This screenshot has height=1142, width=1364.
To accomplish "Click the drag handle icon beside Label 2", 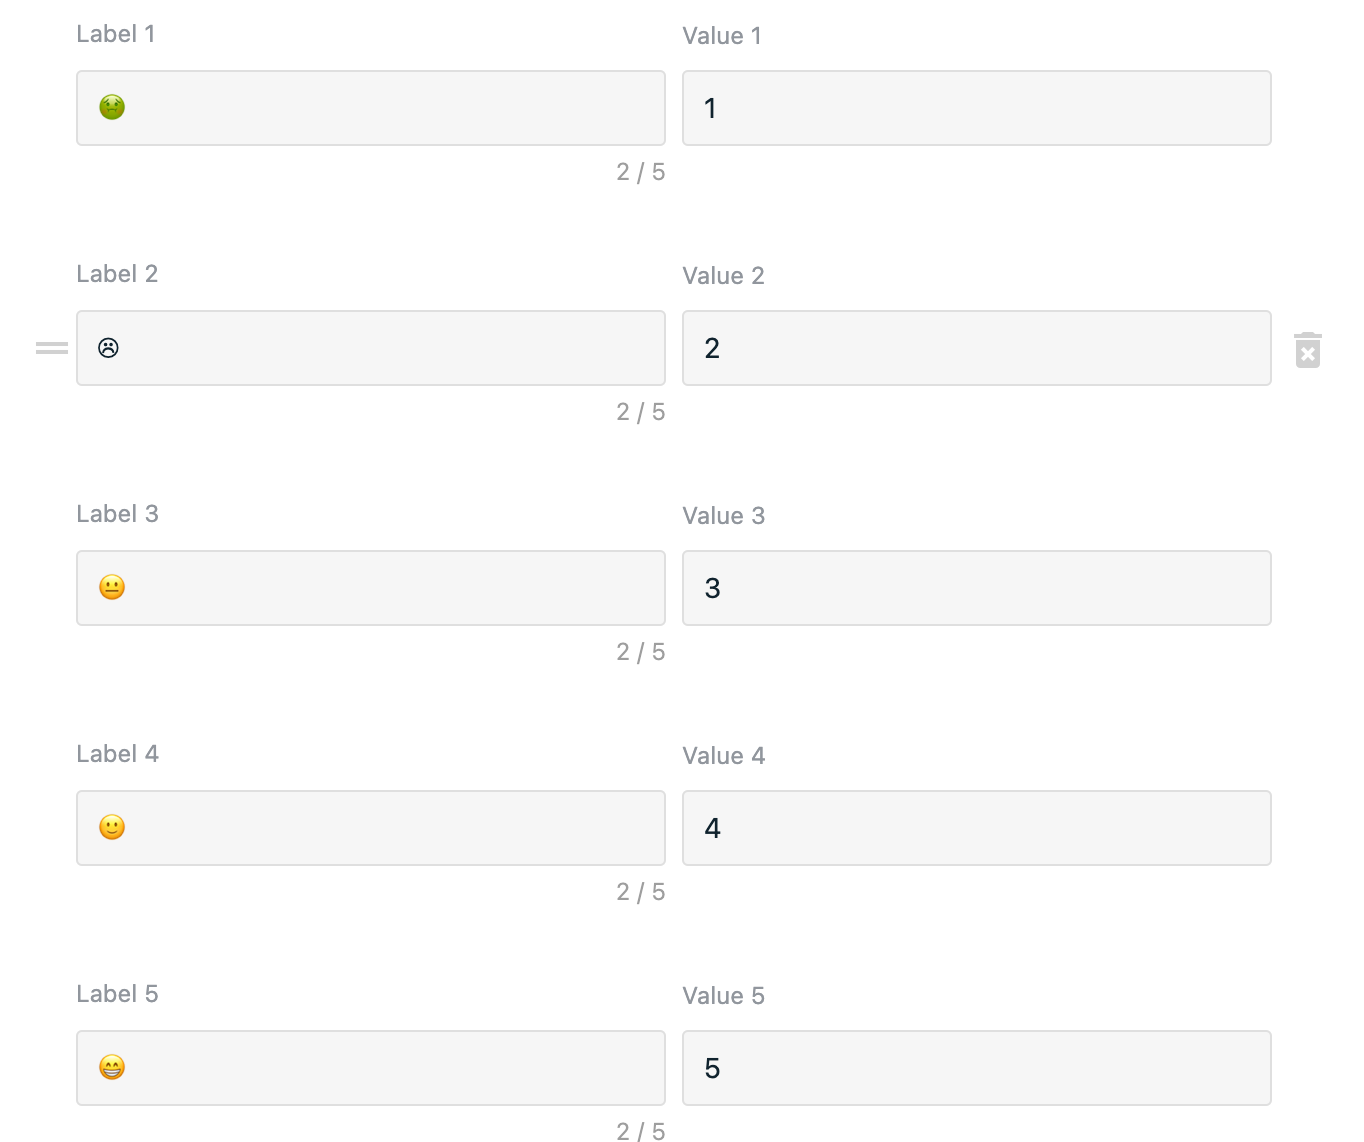I will (52, 348).
